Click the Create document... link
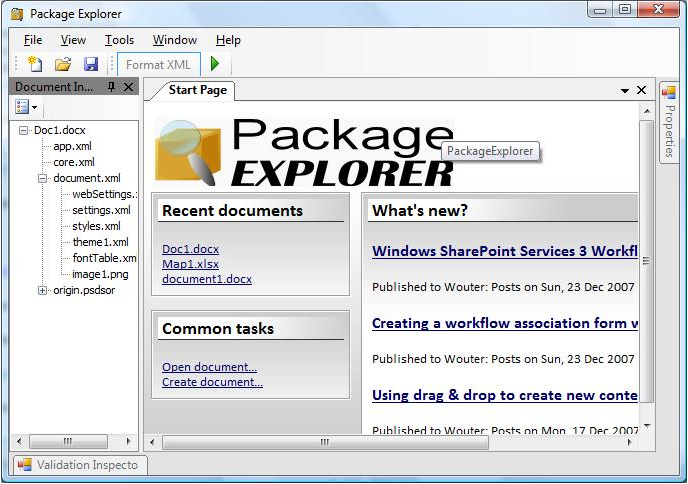Image resolution: width=688 pixels, height=484 pixels. pyautogui.click(x=212, y=382)
